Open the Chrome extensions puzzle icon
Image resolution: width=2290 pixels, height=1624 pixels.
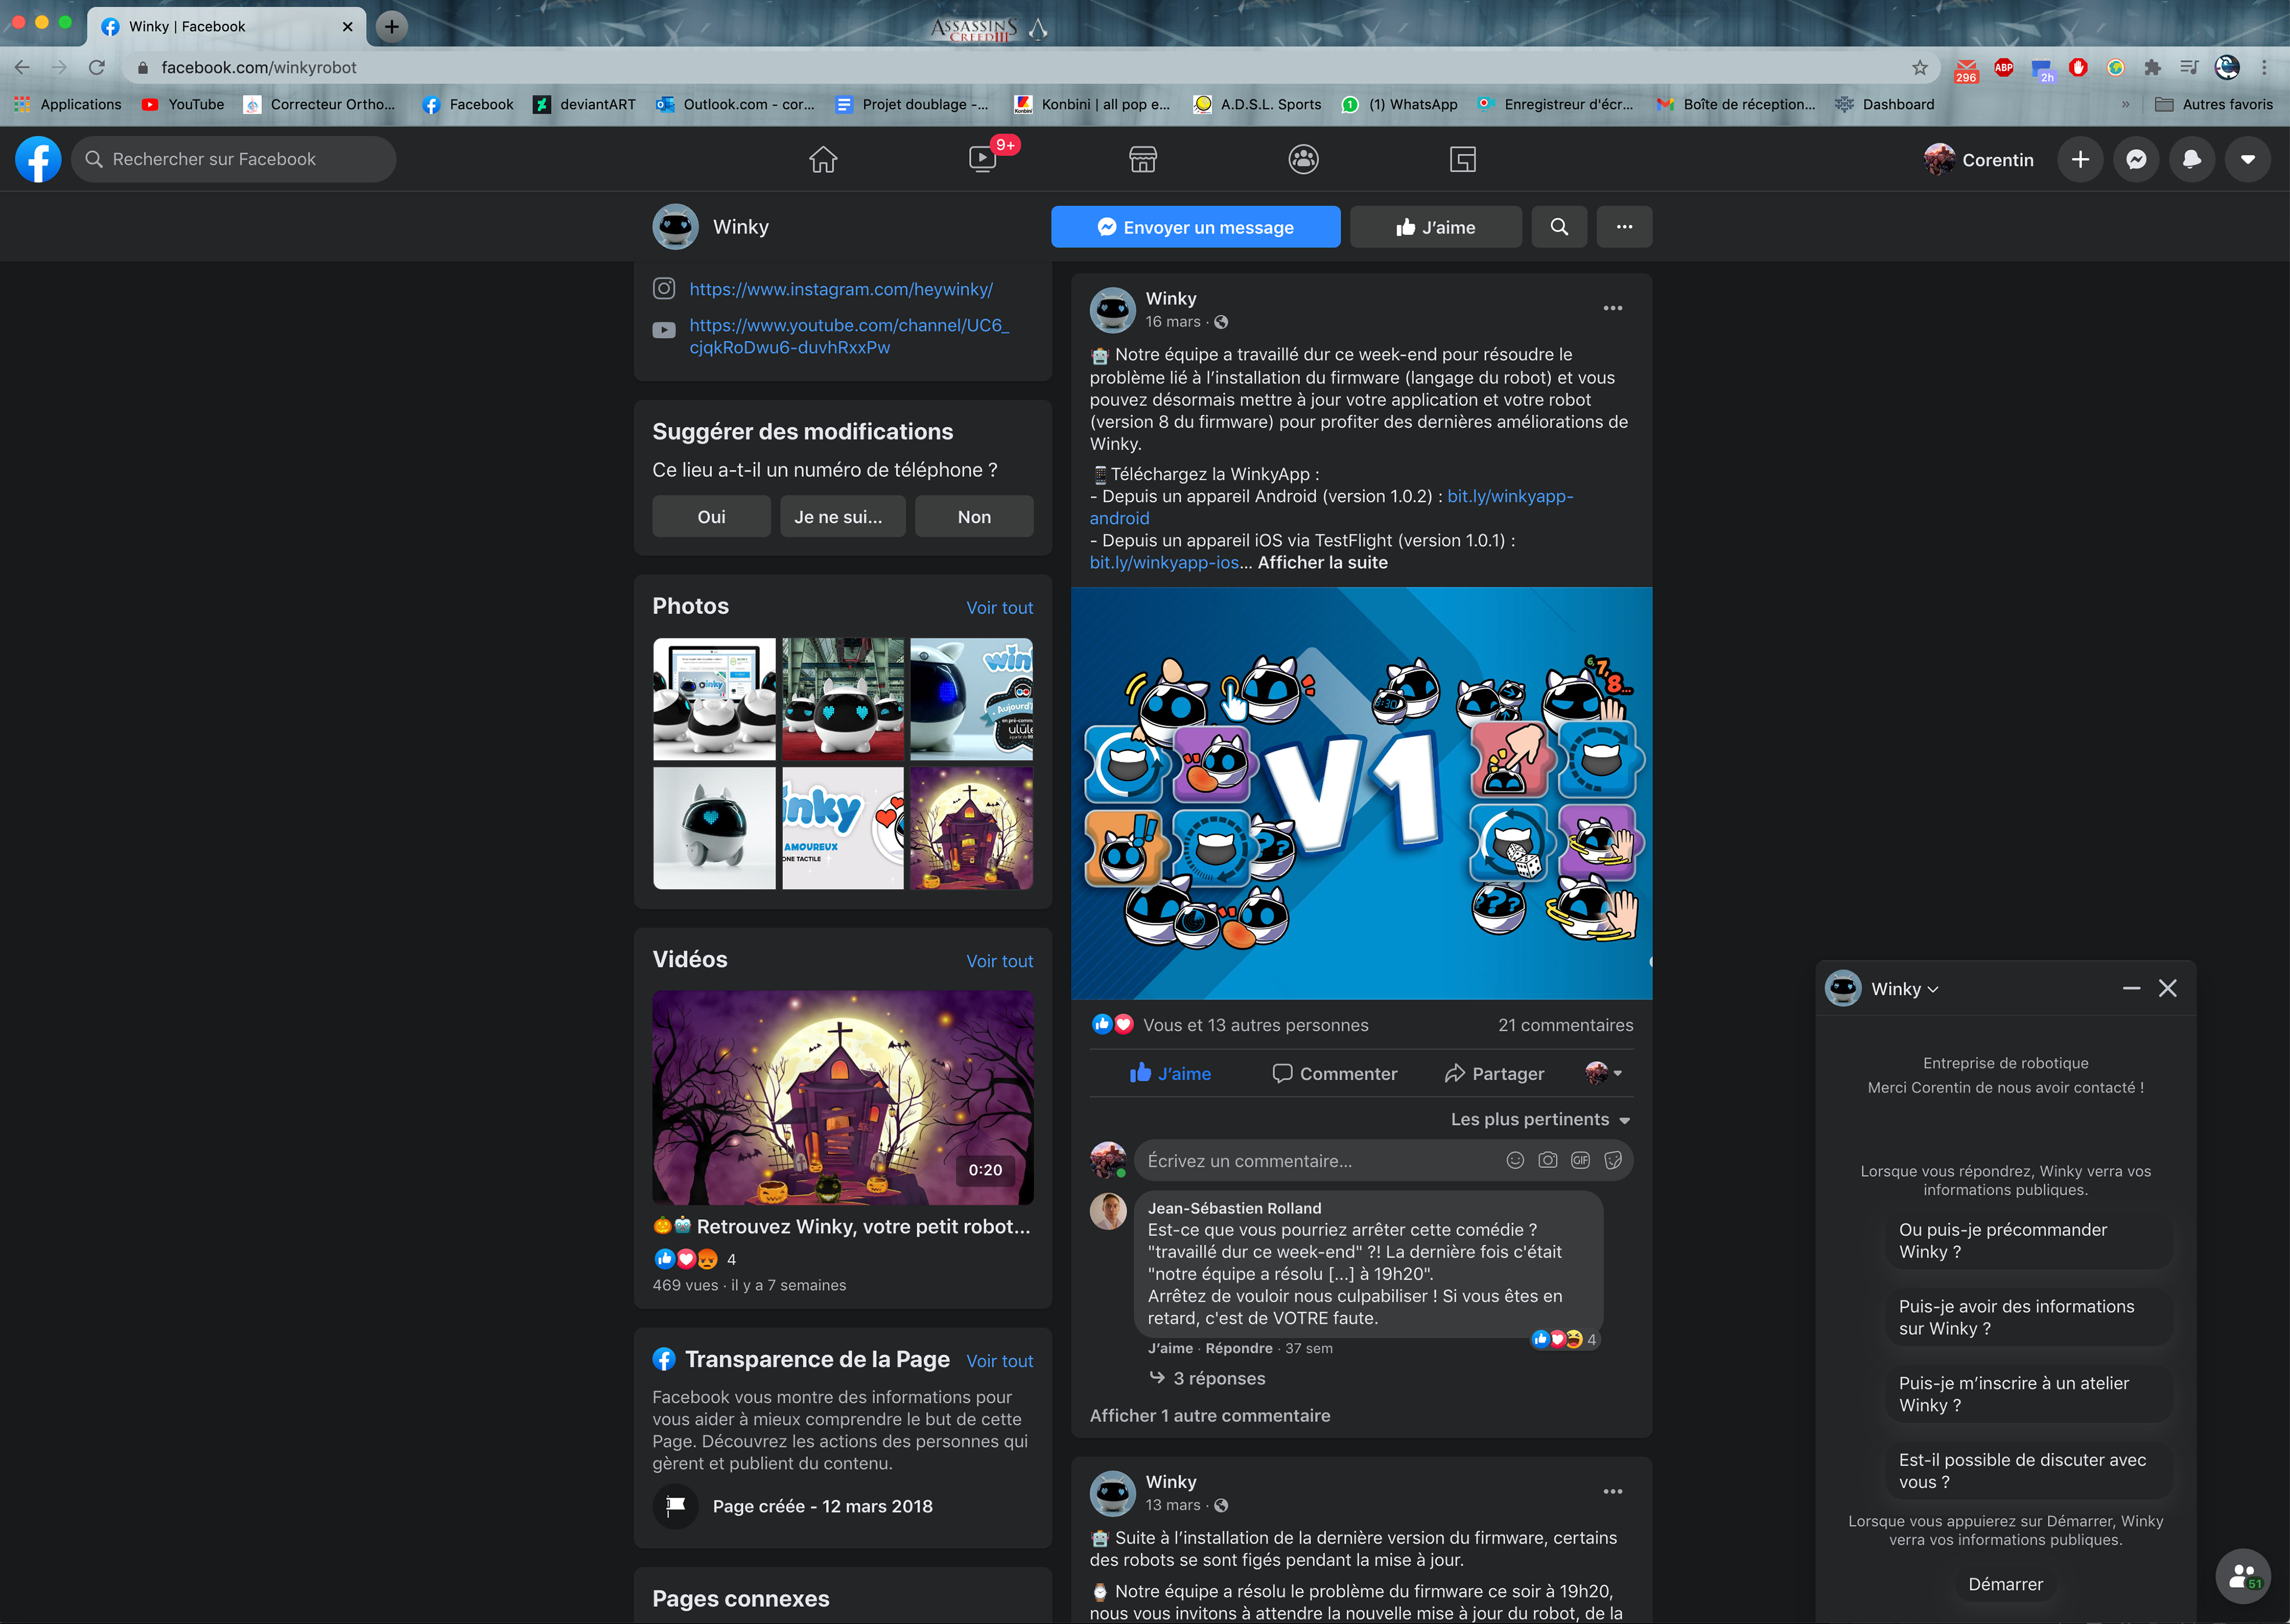click(x=2153, y=67)
